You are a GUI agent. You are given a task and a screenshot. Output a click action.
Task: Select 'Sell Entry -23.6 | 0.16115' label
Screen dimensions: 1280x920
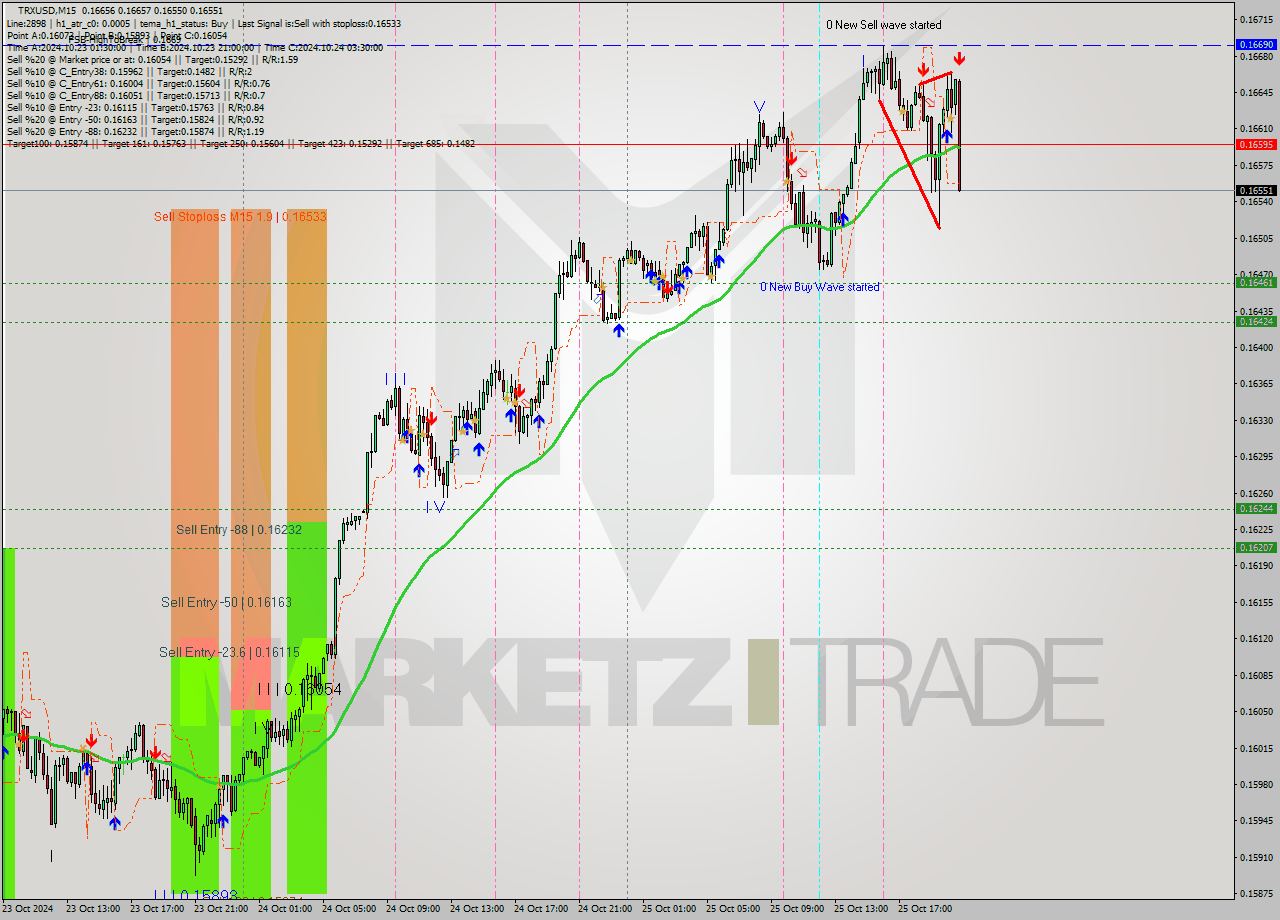(229, 652)
